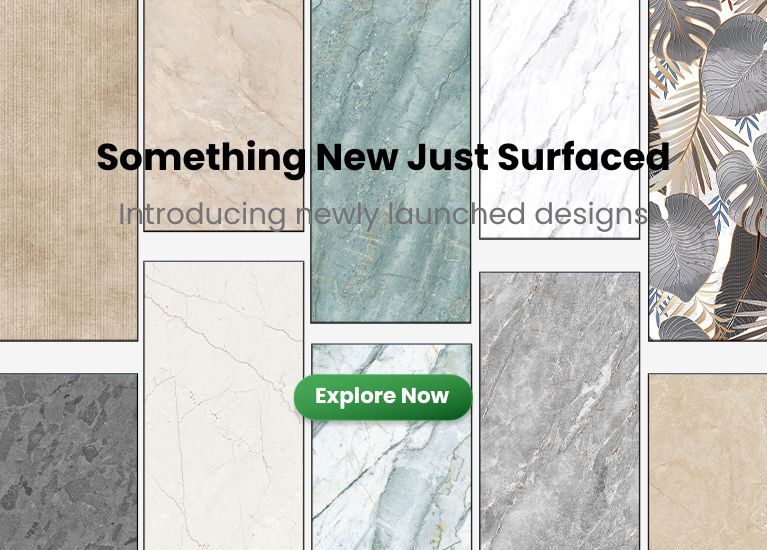The image size is (767, 550).
Task: Select the "Something New Just Surfaced" heading
Action: point(383,158)
